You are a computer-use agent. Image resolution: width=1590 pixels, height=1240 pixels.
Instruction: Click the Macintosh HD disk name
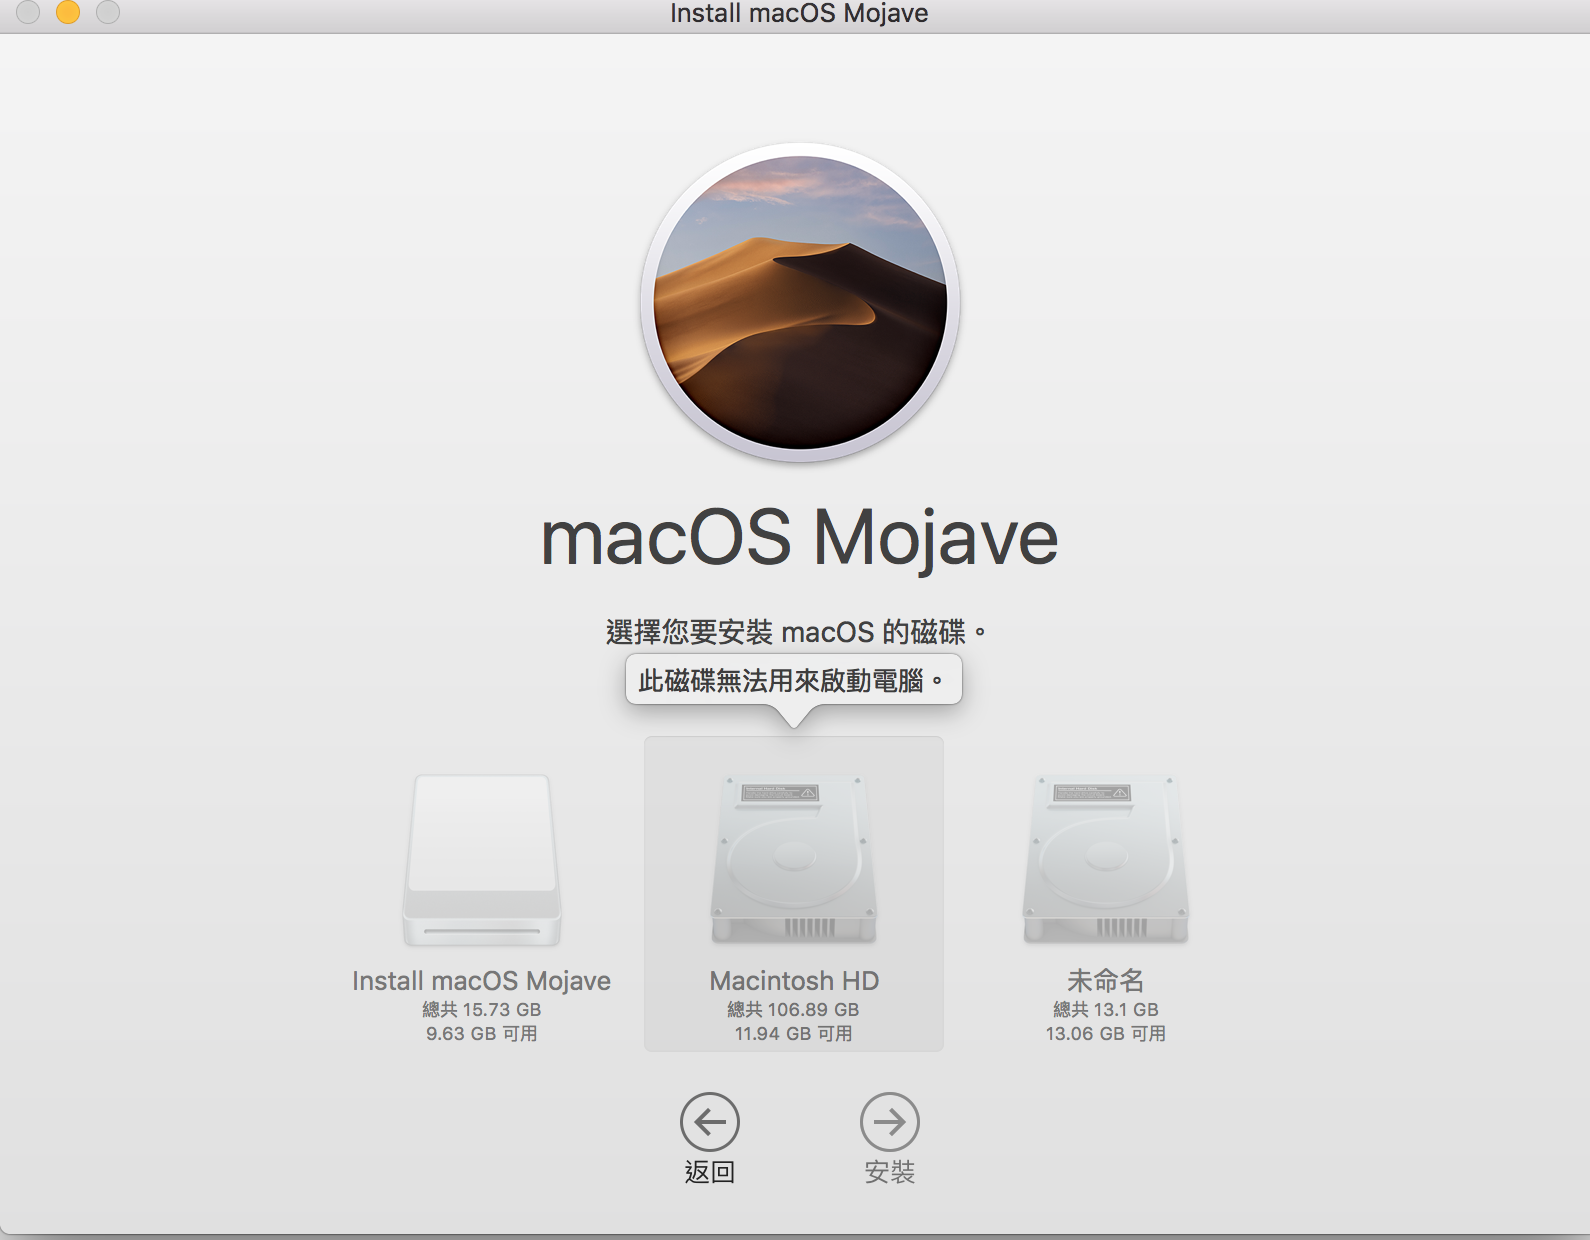[x=794, y=981]
